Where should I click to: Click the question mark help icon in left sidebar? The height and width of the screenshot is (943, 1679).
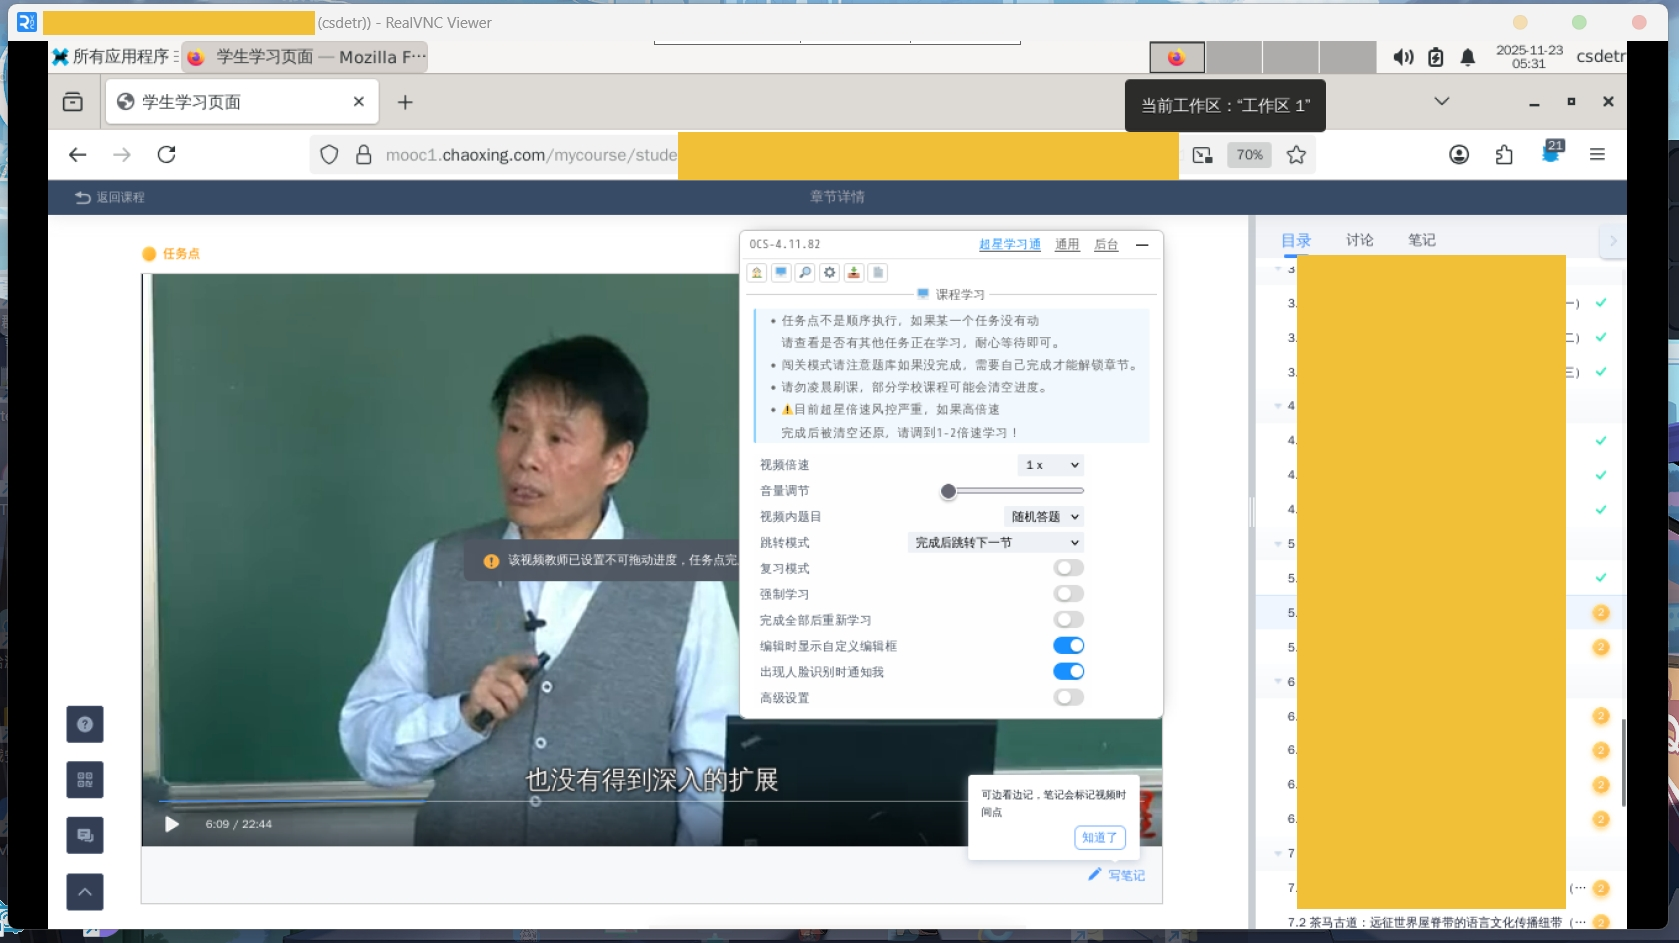point(85,724)
